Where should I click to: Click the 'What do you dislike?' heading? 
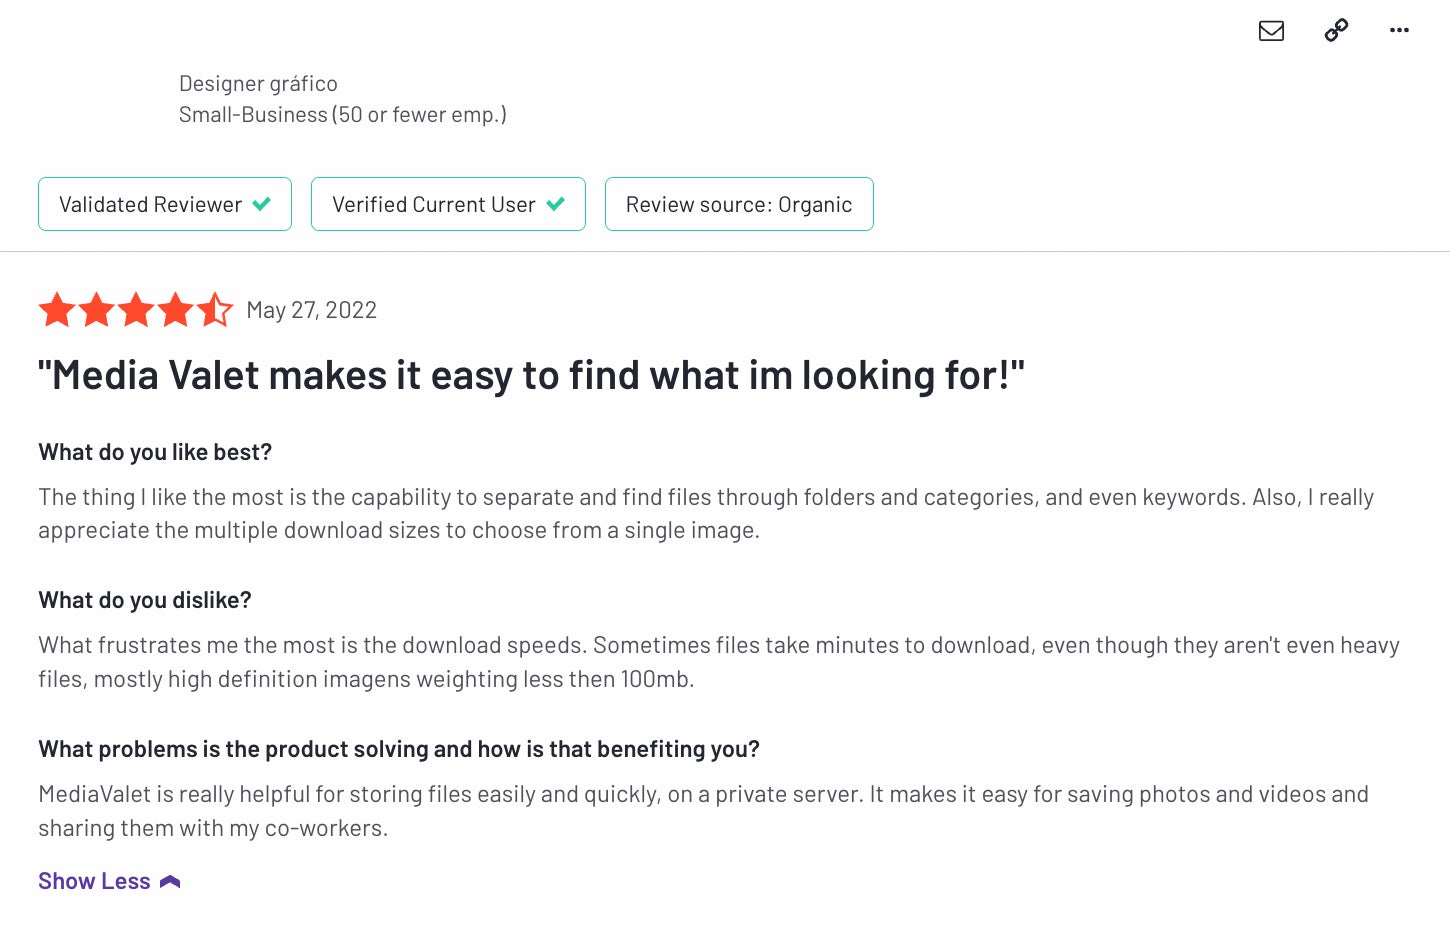(145, 600)
